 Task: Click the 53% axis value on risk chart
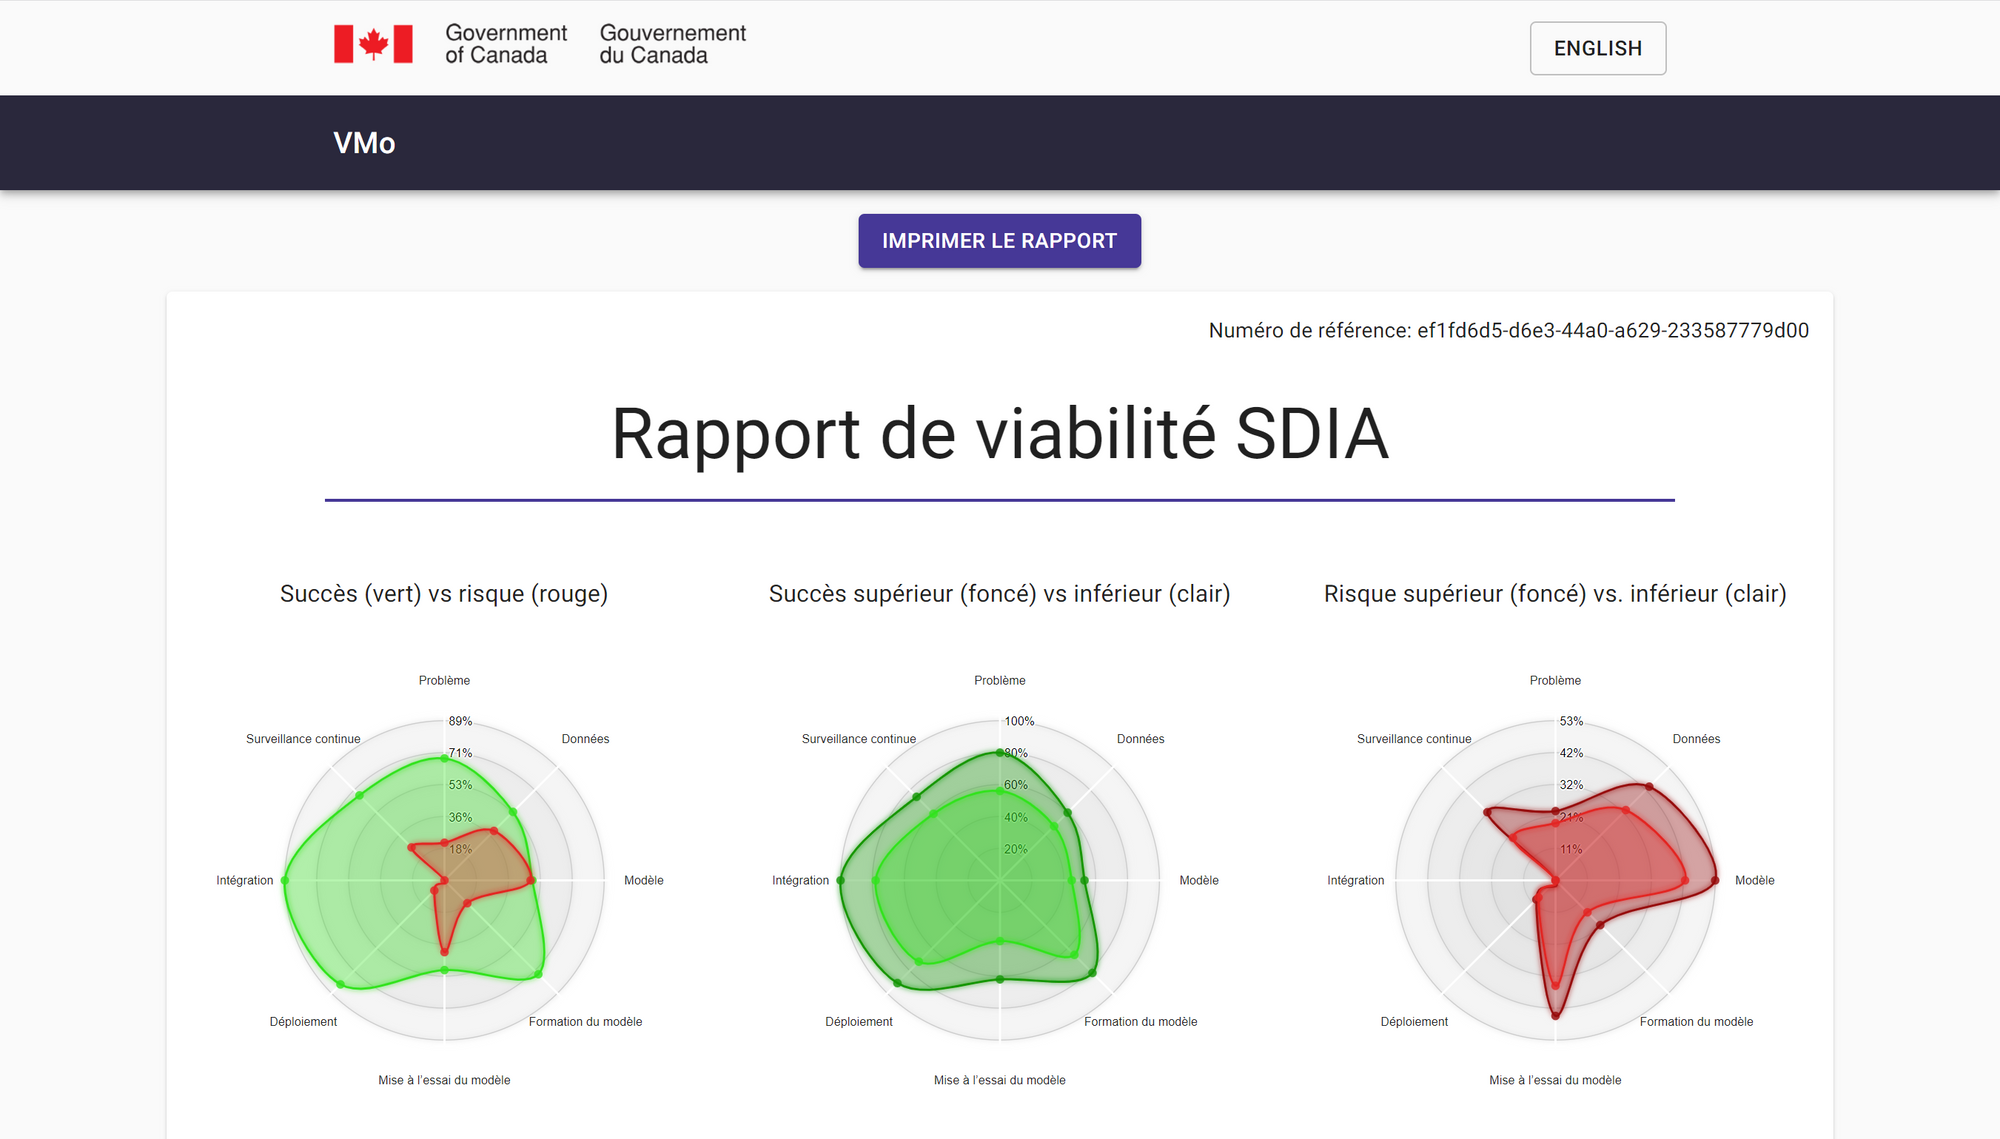1571,721
